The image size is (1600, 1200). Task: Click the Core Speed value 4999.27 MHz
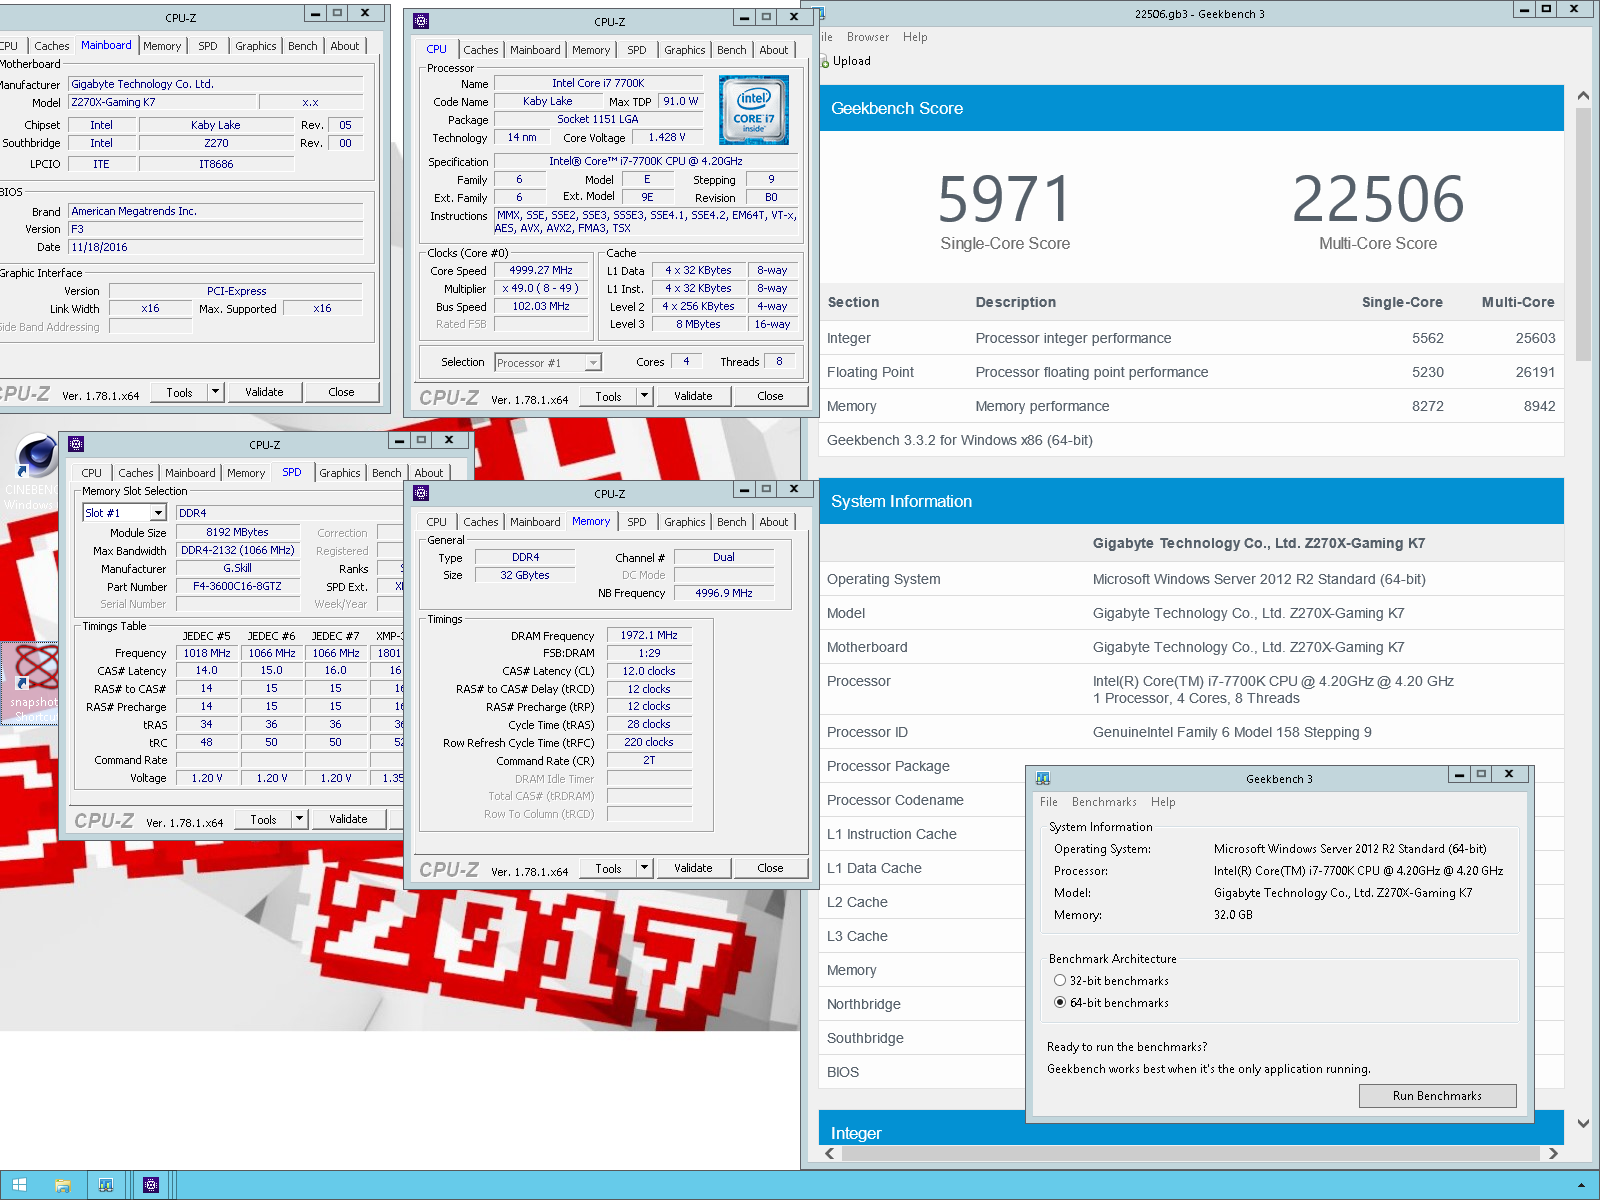tap(541, 270)
